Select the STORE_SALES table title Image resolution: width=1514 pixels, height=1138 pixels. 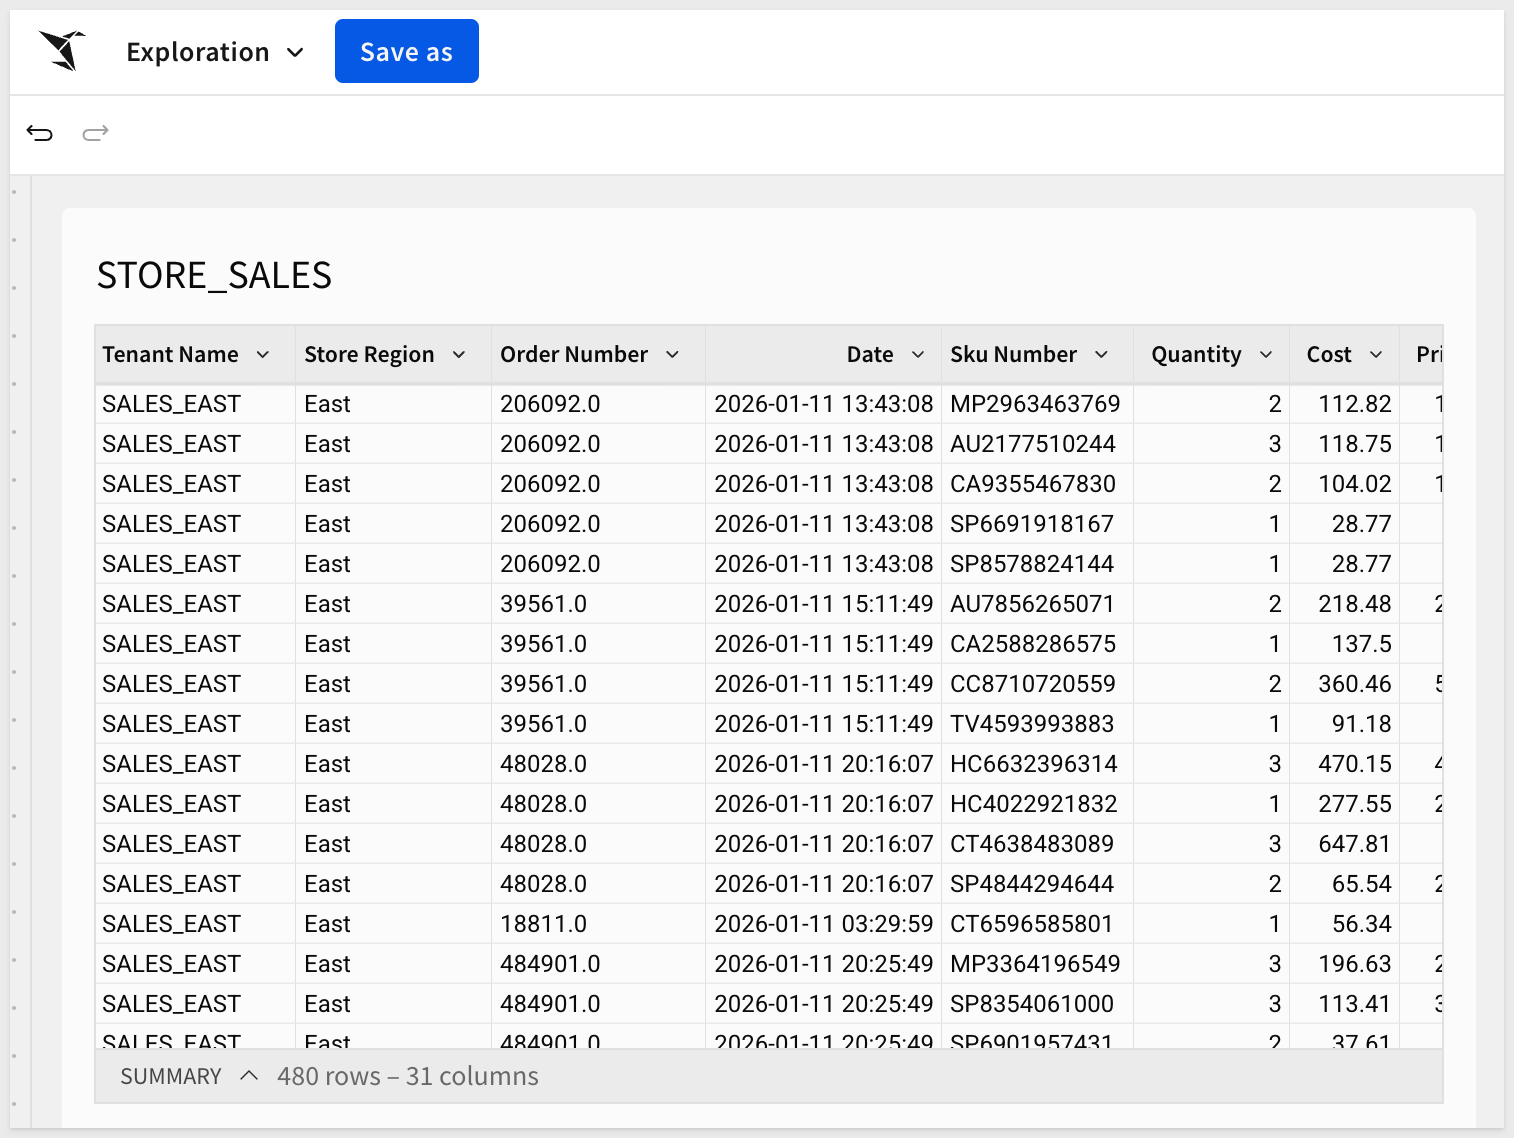coord(214,275)
